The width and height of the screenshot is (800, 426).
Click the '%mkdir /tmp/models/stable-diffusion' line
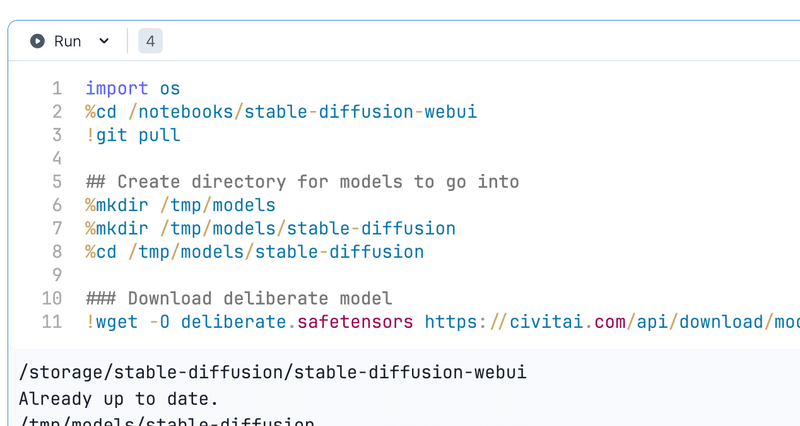[x=270, y=228]
